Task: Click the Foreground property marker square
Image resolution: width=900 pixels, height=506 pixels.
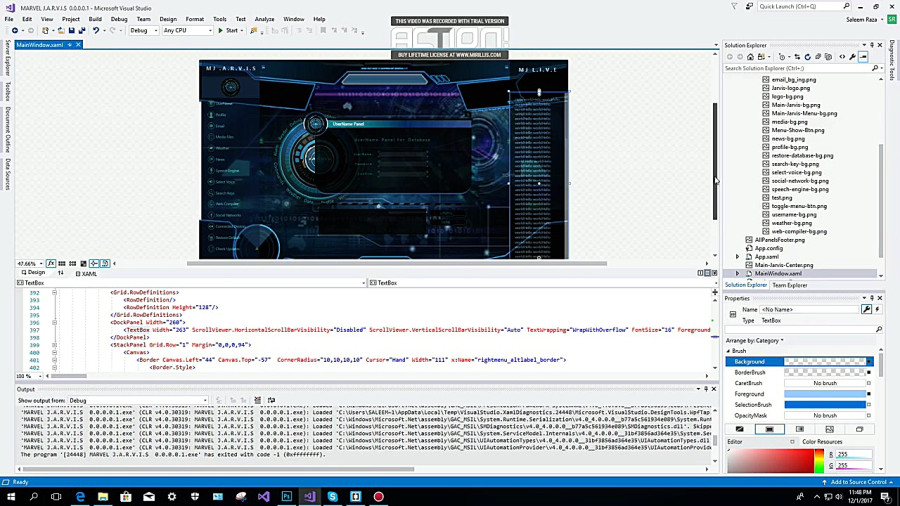Action: coord(869,394)
